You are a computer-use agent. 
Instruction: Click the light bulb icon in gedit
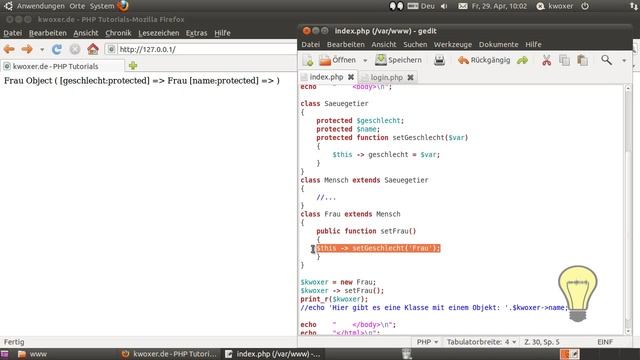(x=578, y=293)
